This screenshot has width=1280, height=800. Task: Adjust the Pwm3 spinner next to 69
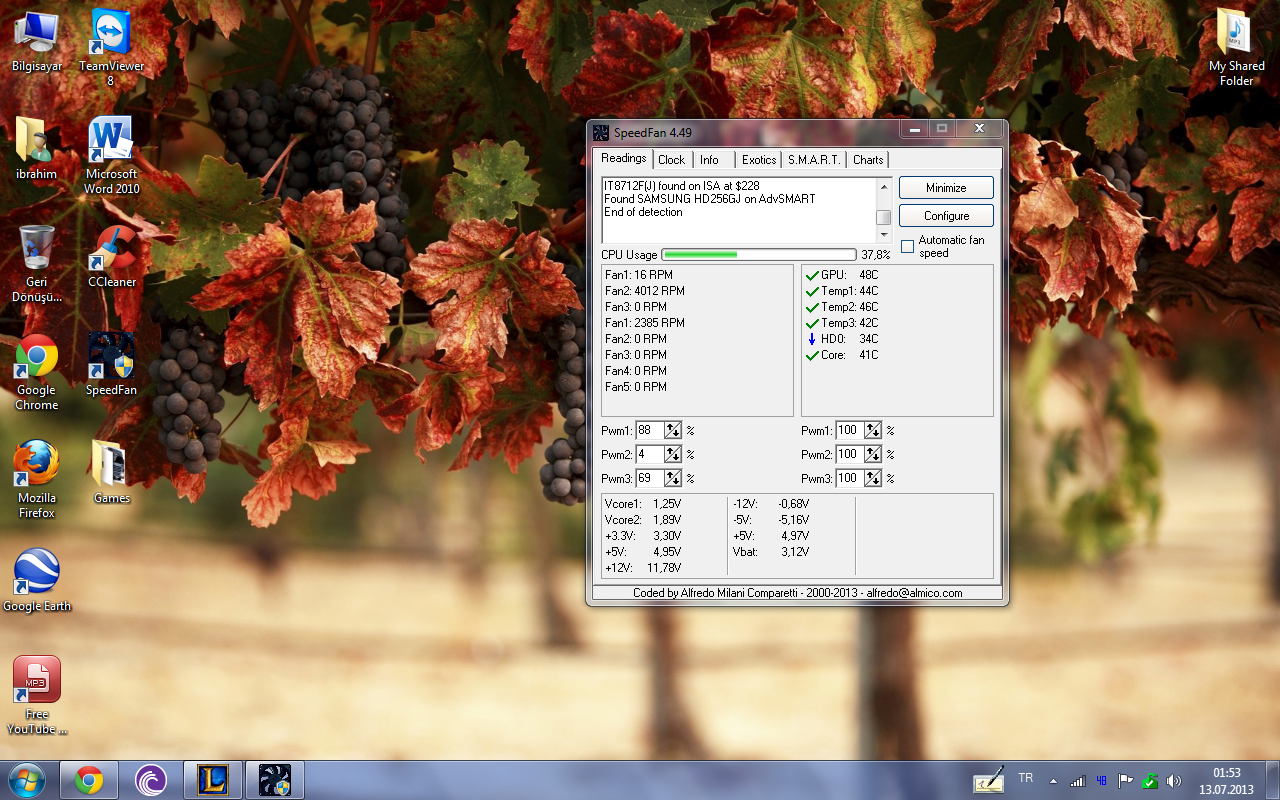coord(673,478)
